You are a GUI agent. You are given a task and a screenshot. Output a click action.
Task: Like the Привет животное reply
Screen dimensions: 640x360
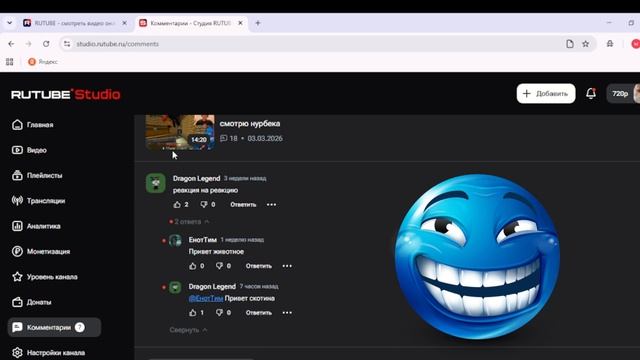click(193, 266)
